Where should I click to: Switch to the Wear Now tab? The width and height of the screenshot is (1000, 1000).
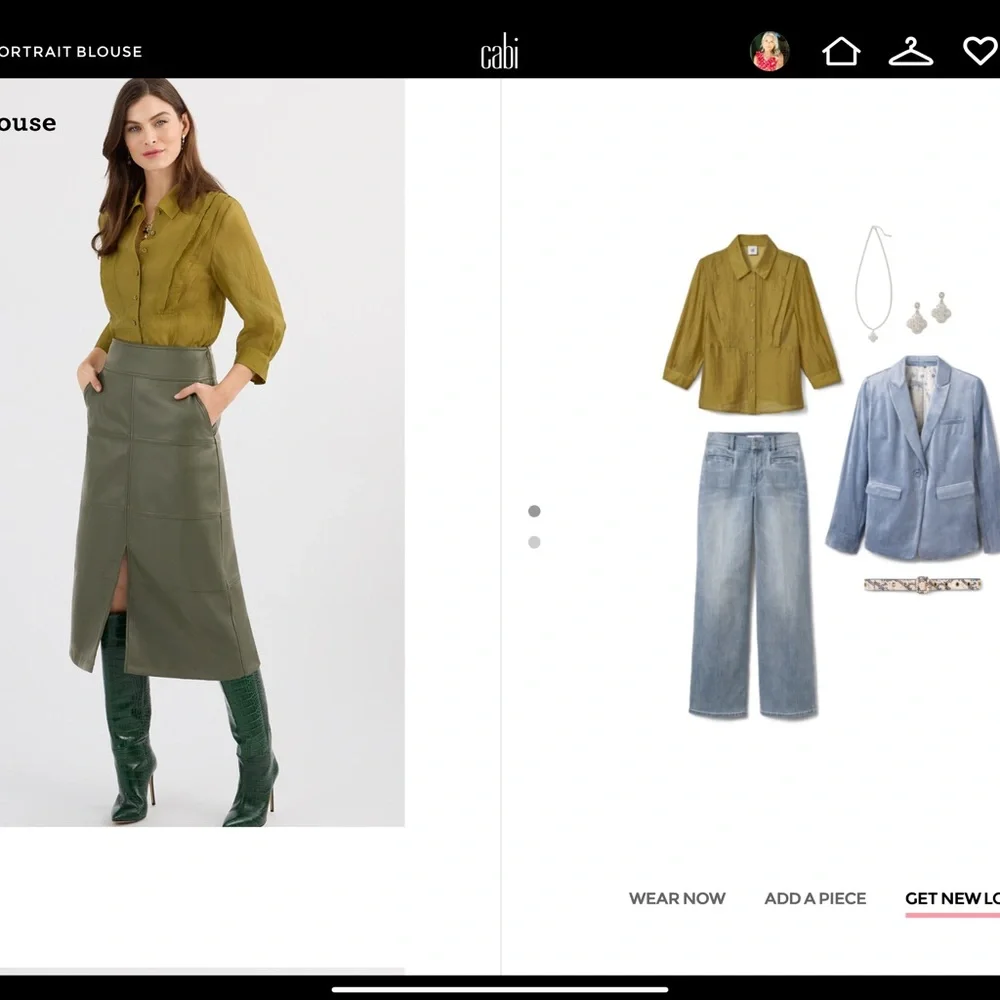677,898
